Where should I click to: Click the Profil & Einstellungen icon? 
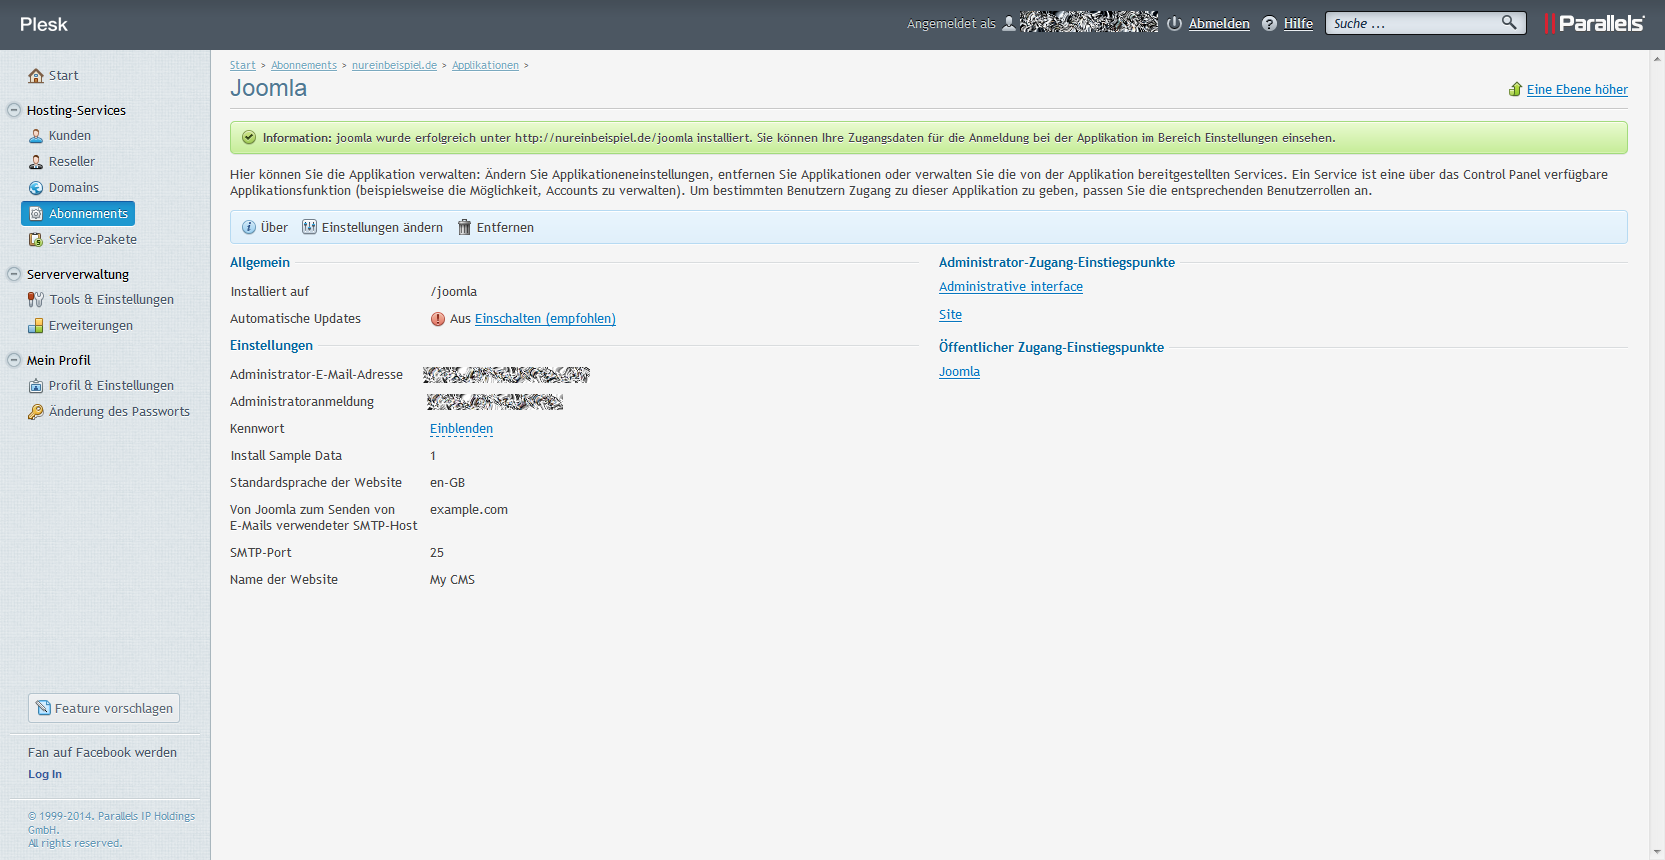36,386
